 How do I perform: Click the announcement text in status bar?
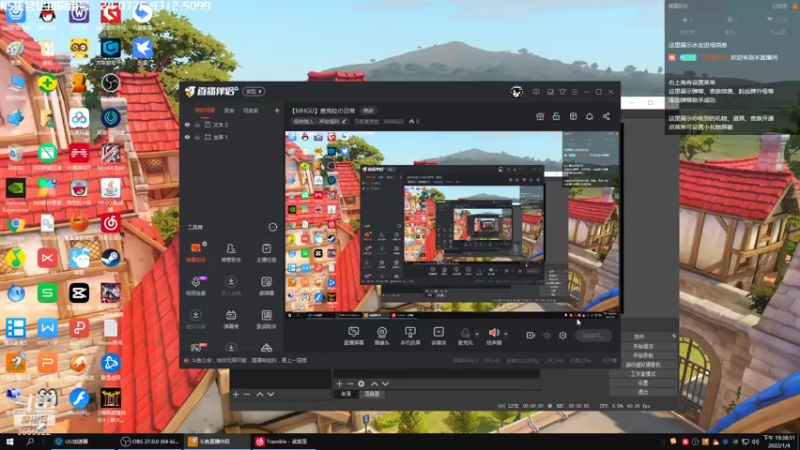248,360
